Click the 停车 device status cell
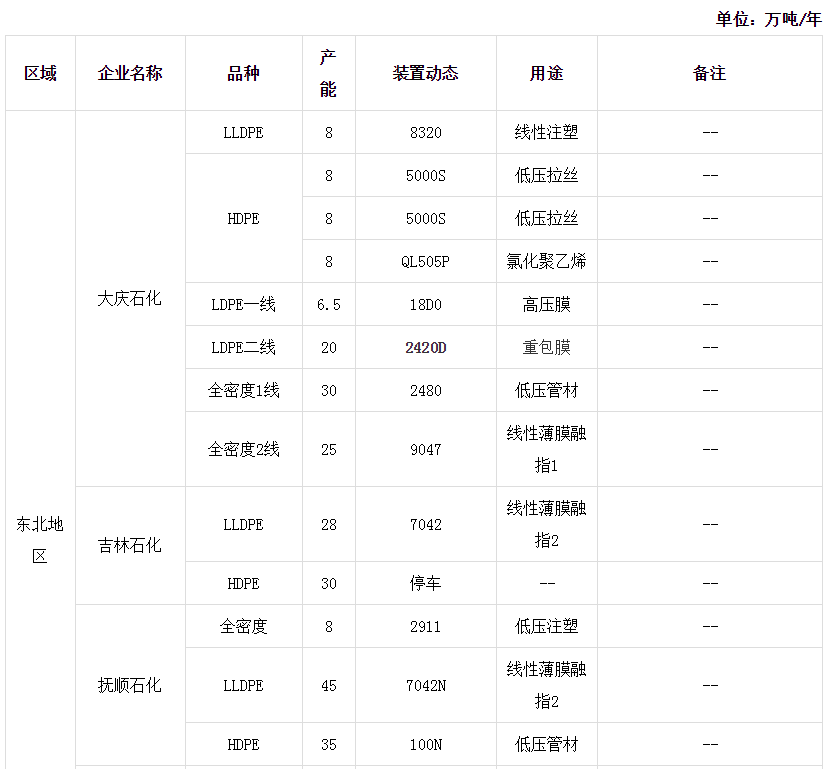The height and width of the screenshot is (769, 828). click(426, 583)
